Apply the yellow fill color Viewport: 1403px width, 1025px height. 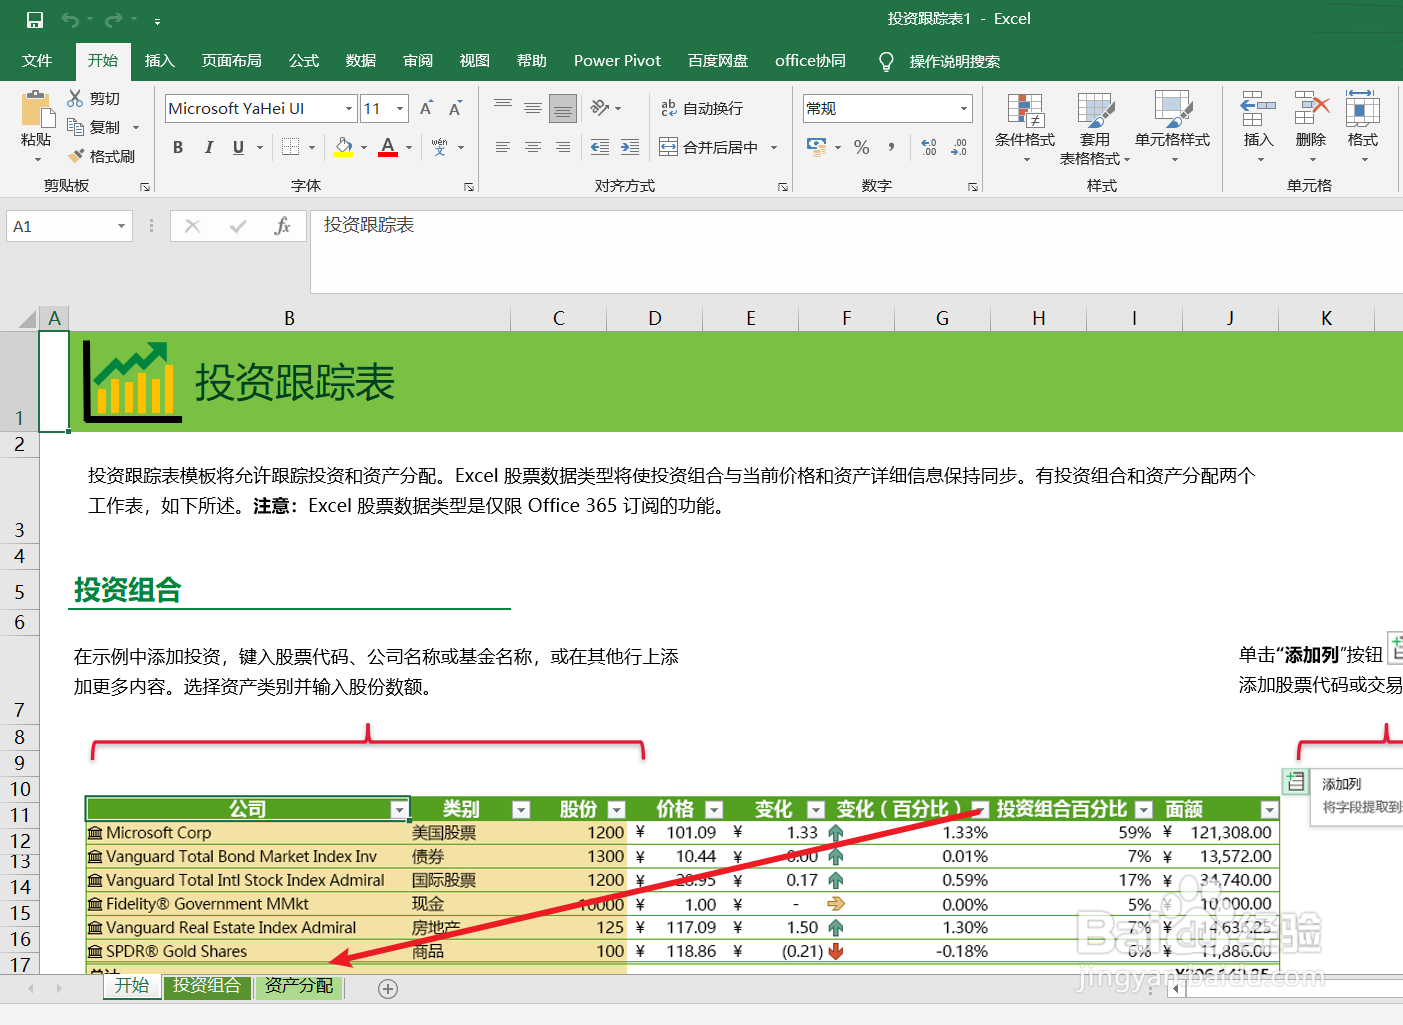coord(343,147)
